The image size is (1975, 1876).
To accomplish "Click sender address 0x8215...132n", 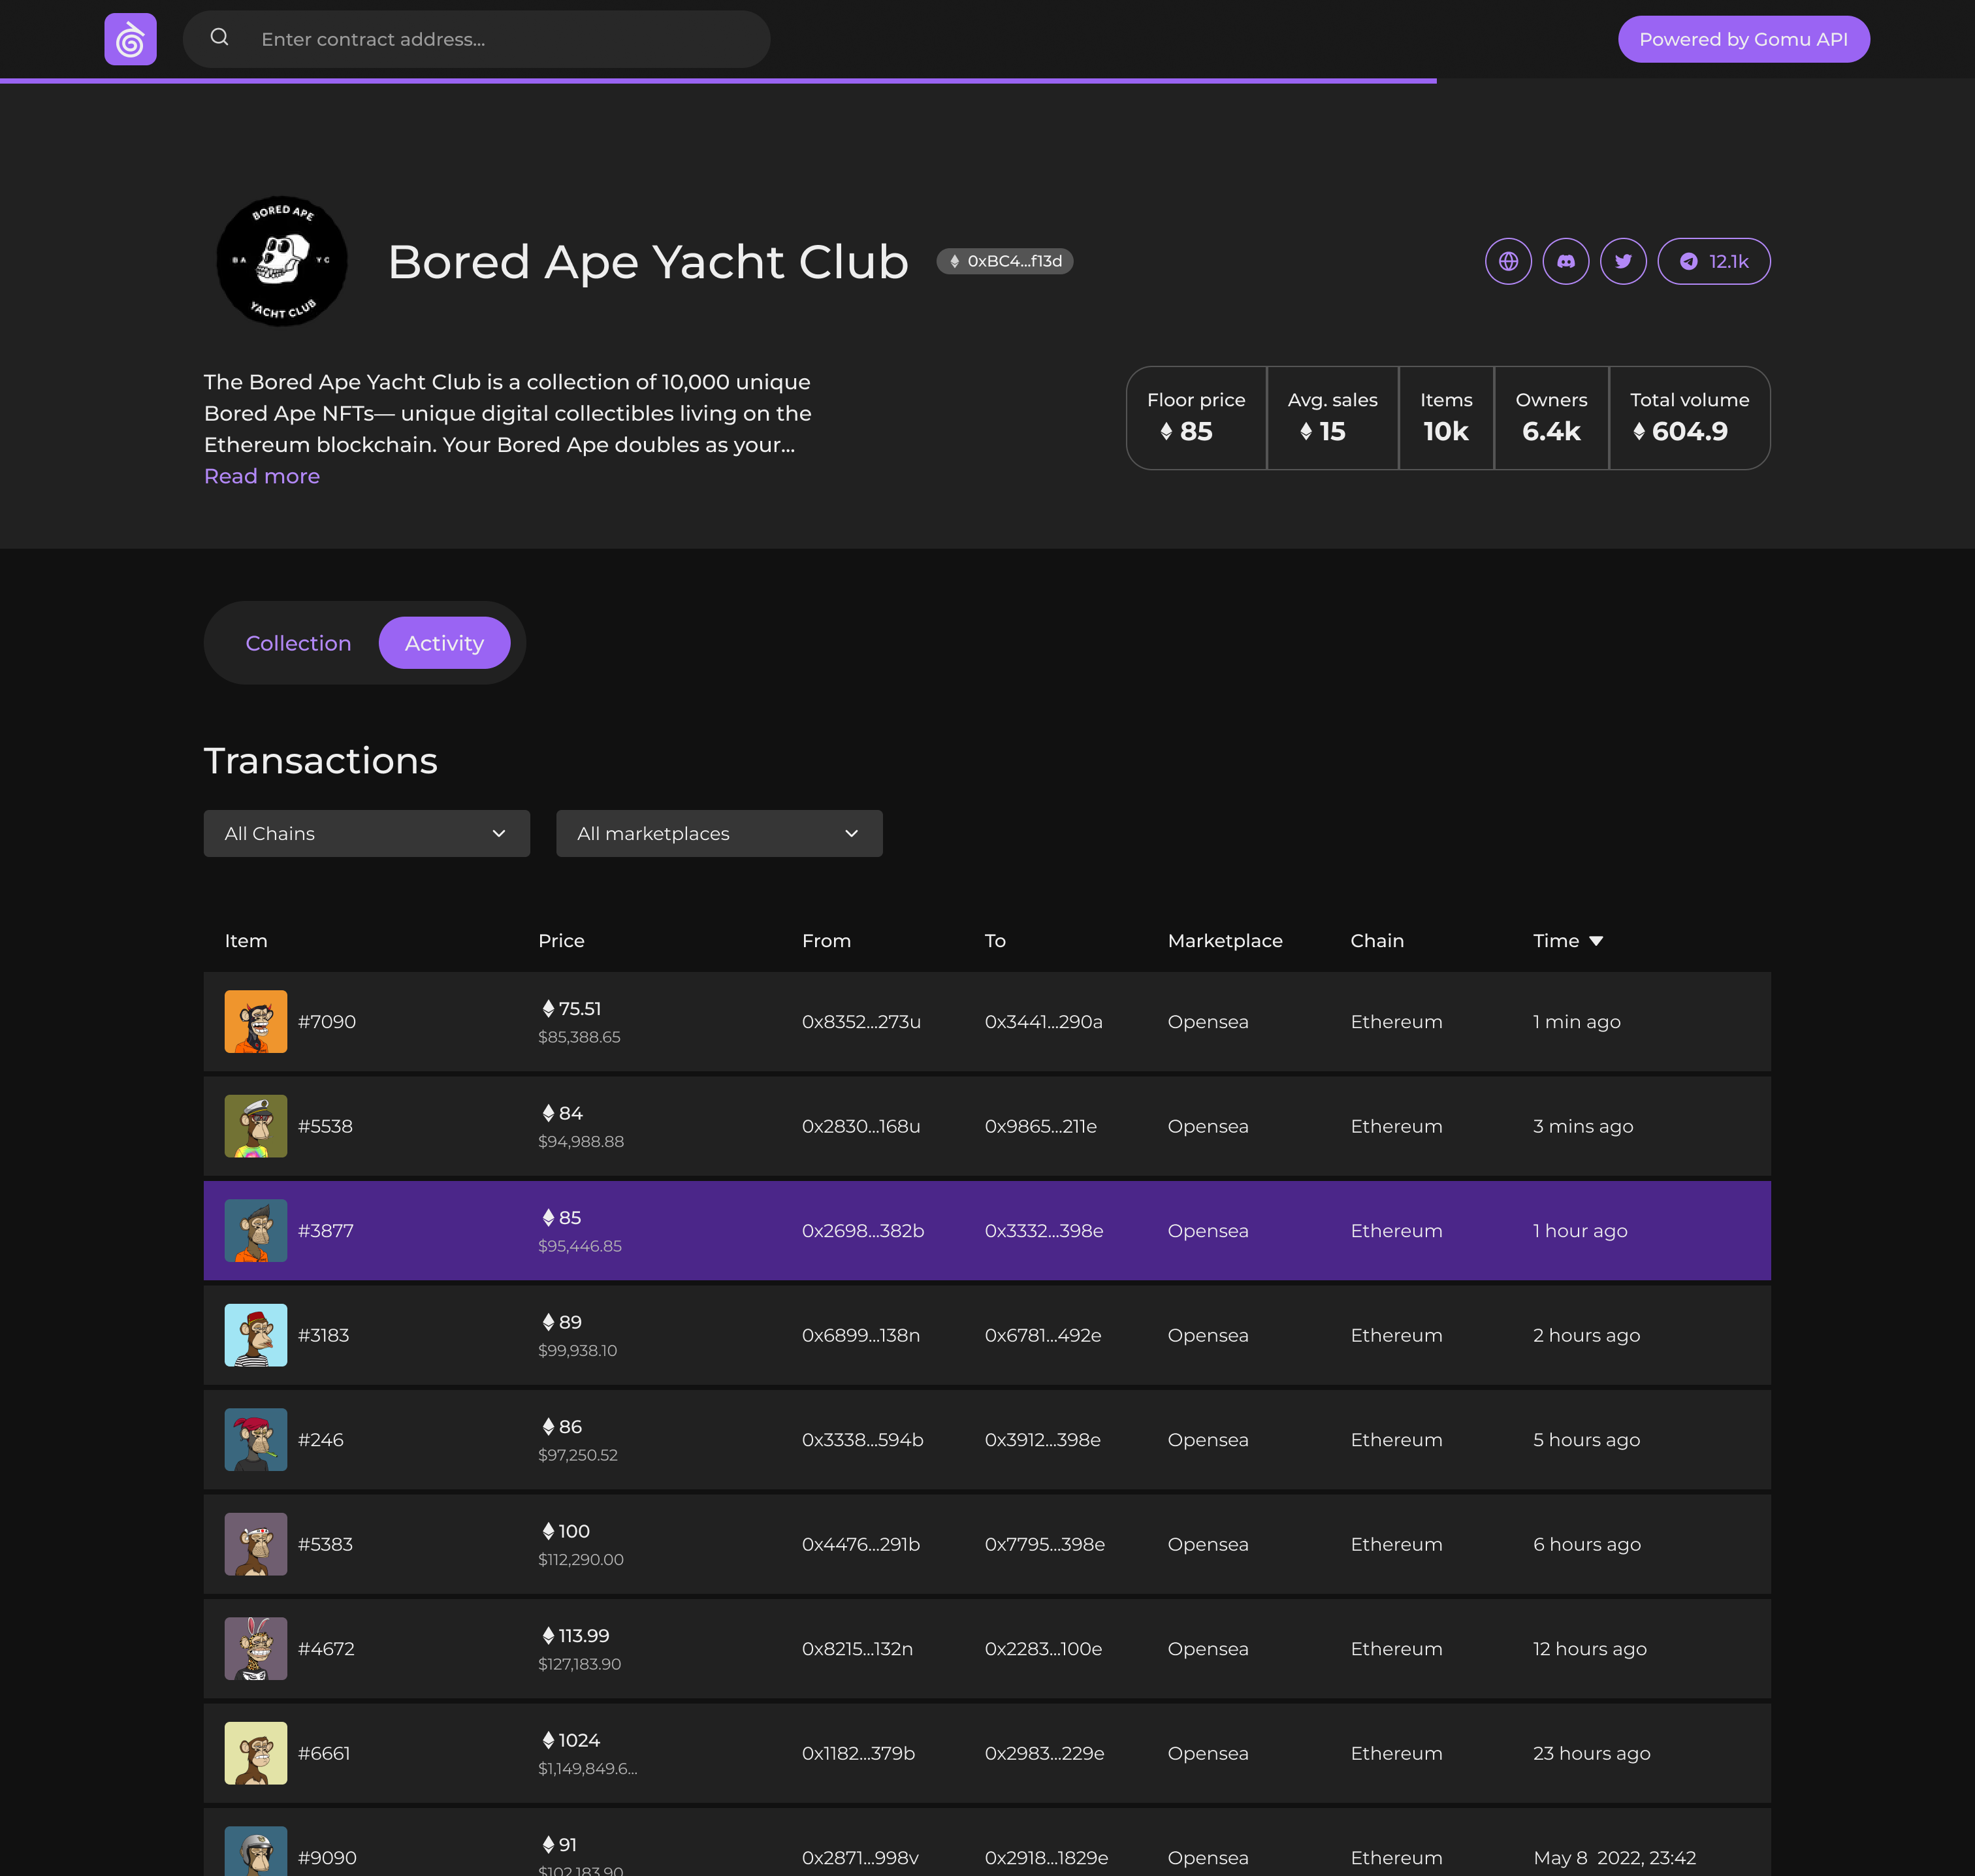I will tap(857, 1649).
